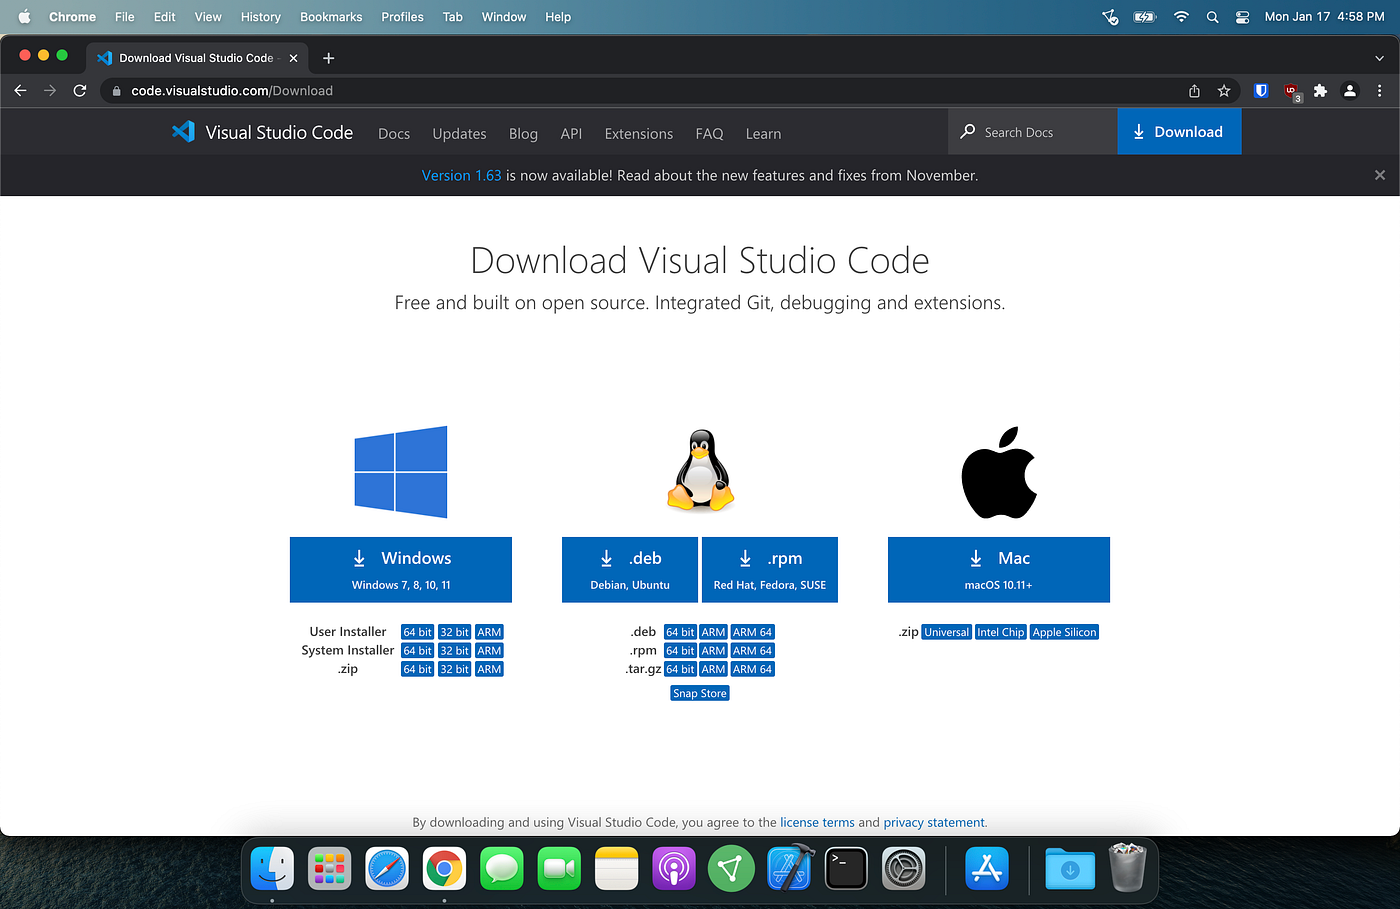The height and width of the screenshot is (909, 1400).
Task: Dismiss the version announcement banner
Action: pyautogui.click(x=1380, y=174)
